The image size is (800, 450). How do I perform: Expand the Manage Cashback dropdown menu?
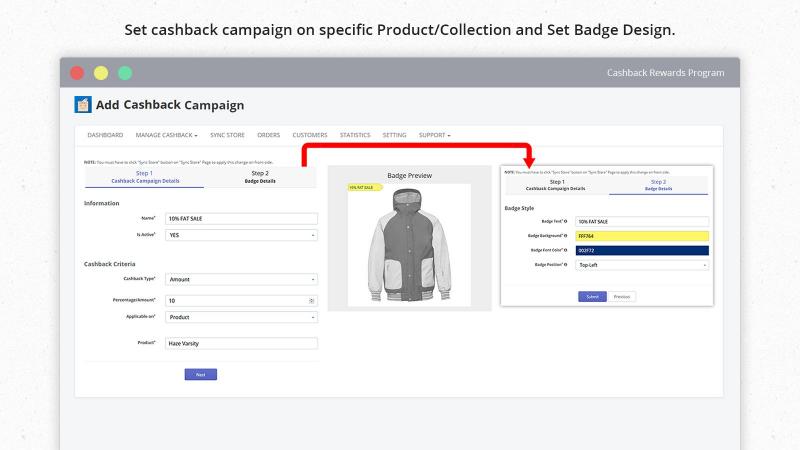(166, 135)
